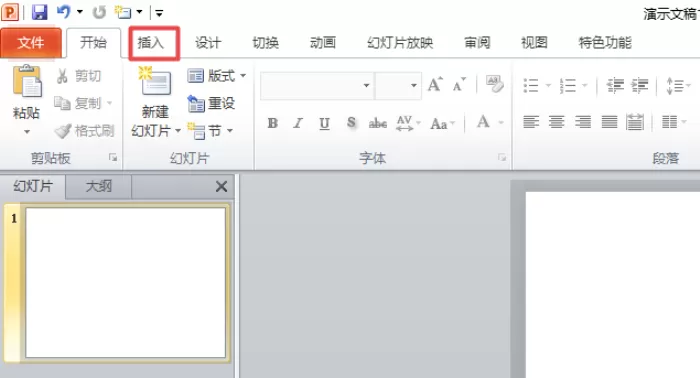Viewport: 700px width, 378px height.
Task: Close the slides/outline pane
Action: coord(221,187)
